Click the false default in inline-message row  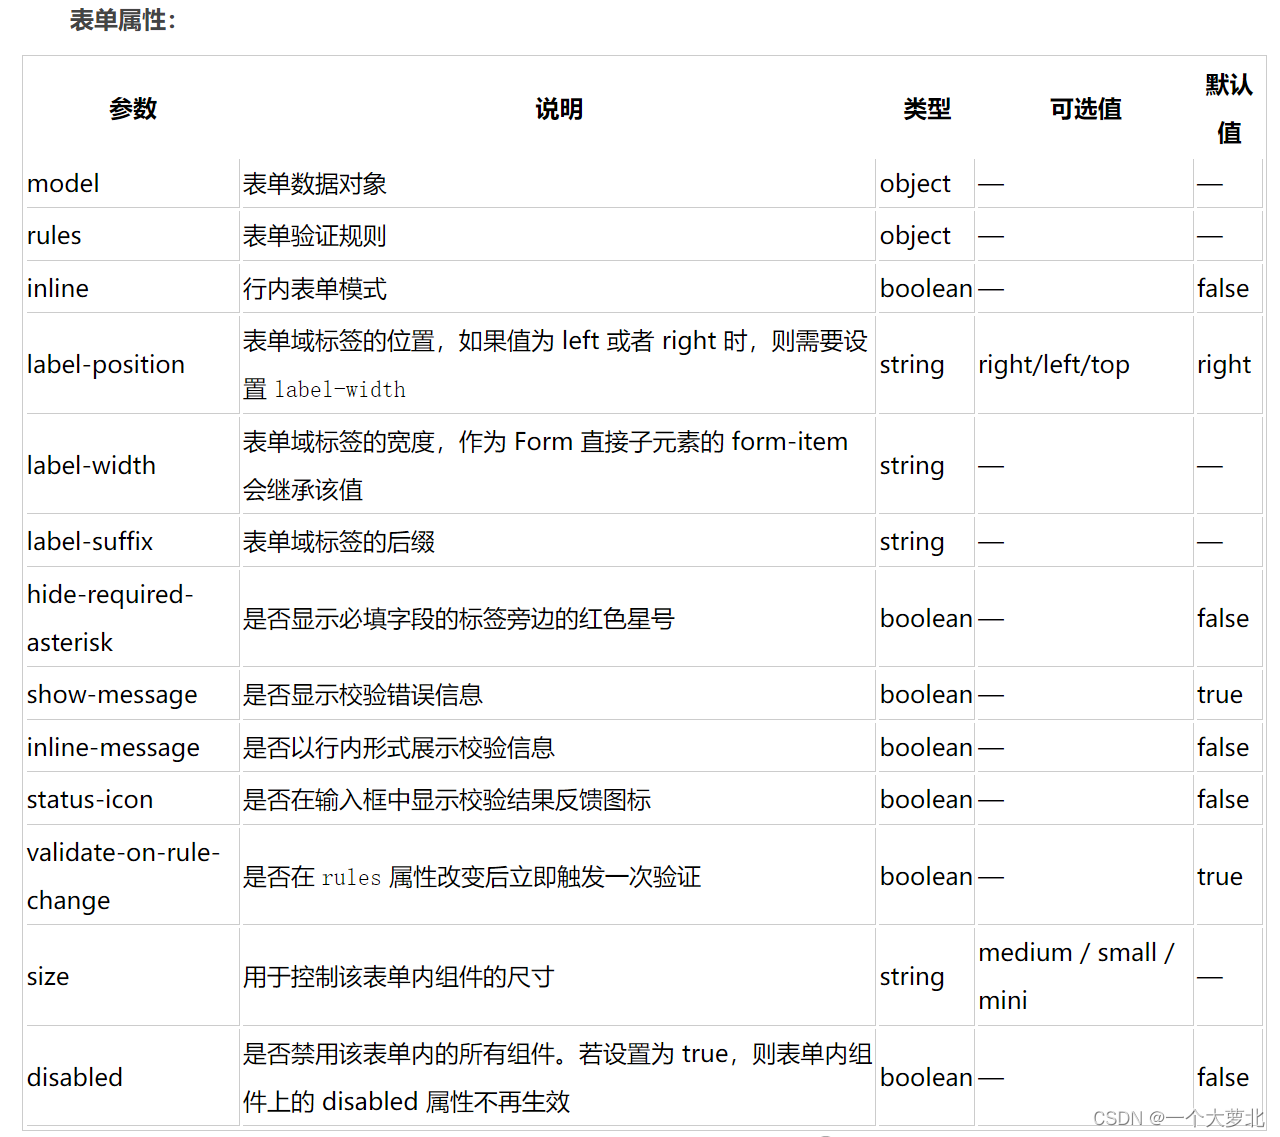(x=1223, y=747)
